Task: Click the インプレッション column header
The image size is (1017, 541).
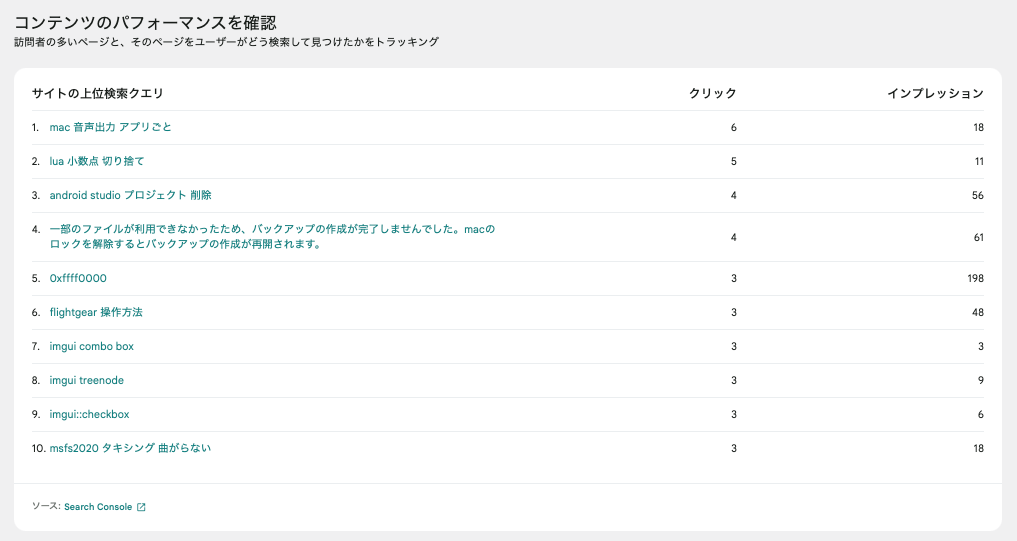Action: tap(935, 93)
